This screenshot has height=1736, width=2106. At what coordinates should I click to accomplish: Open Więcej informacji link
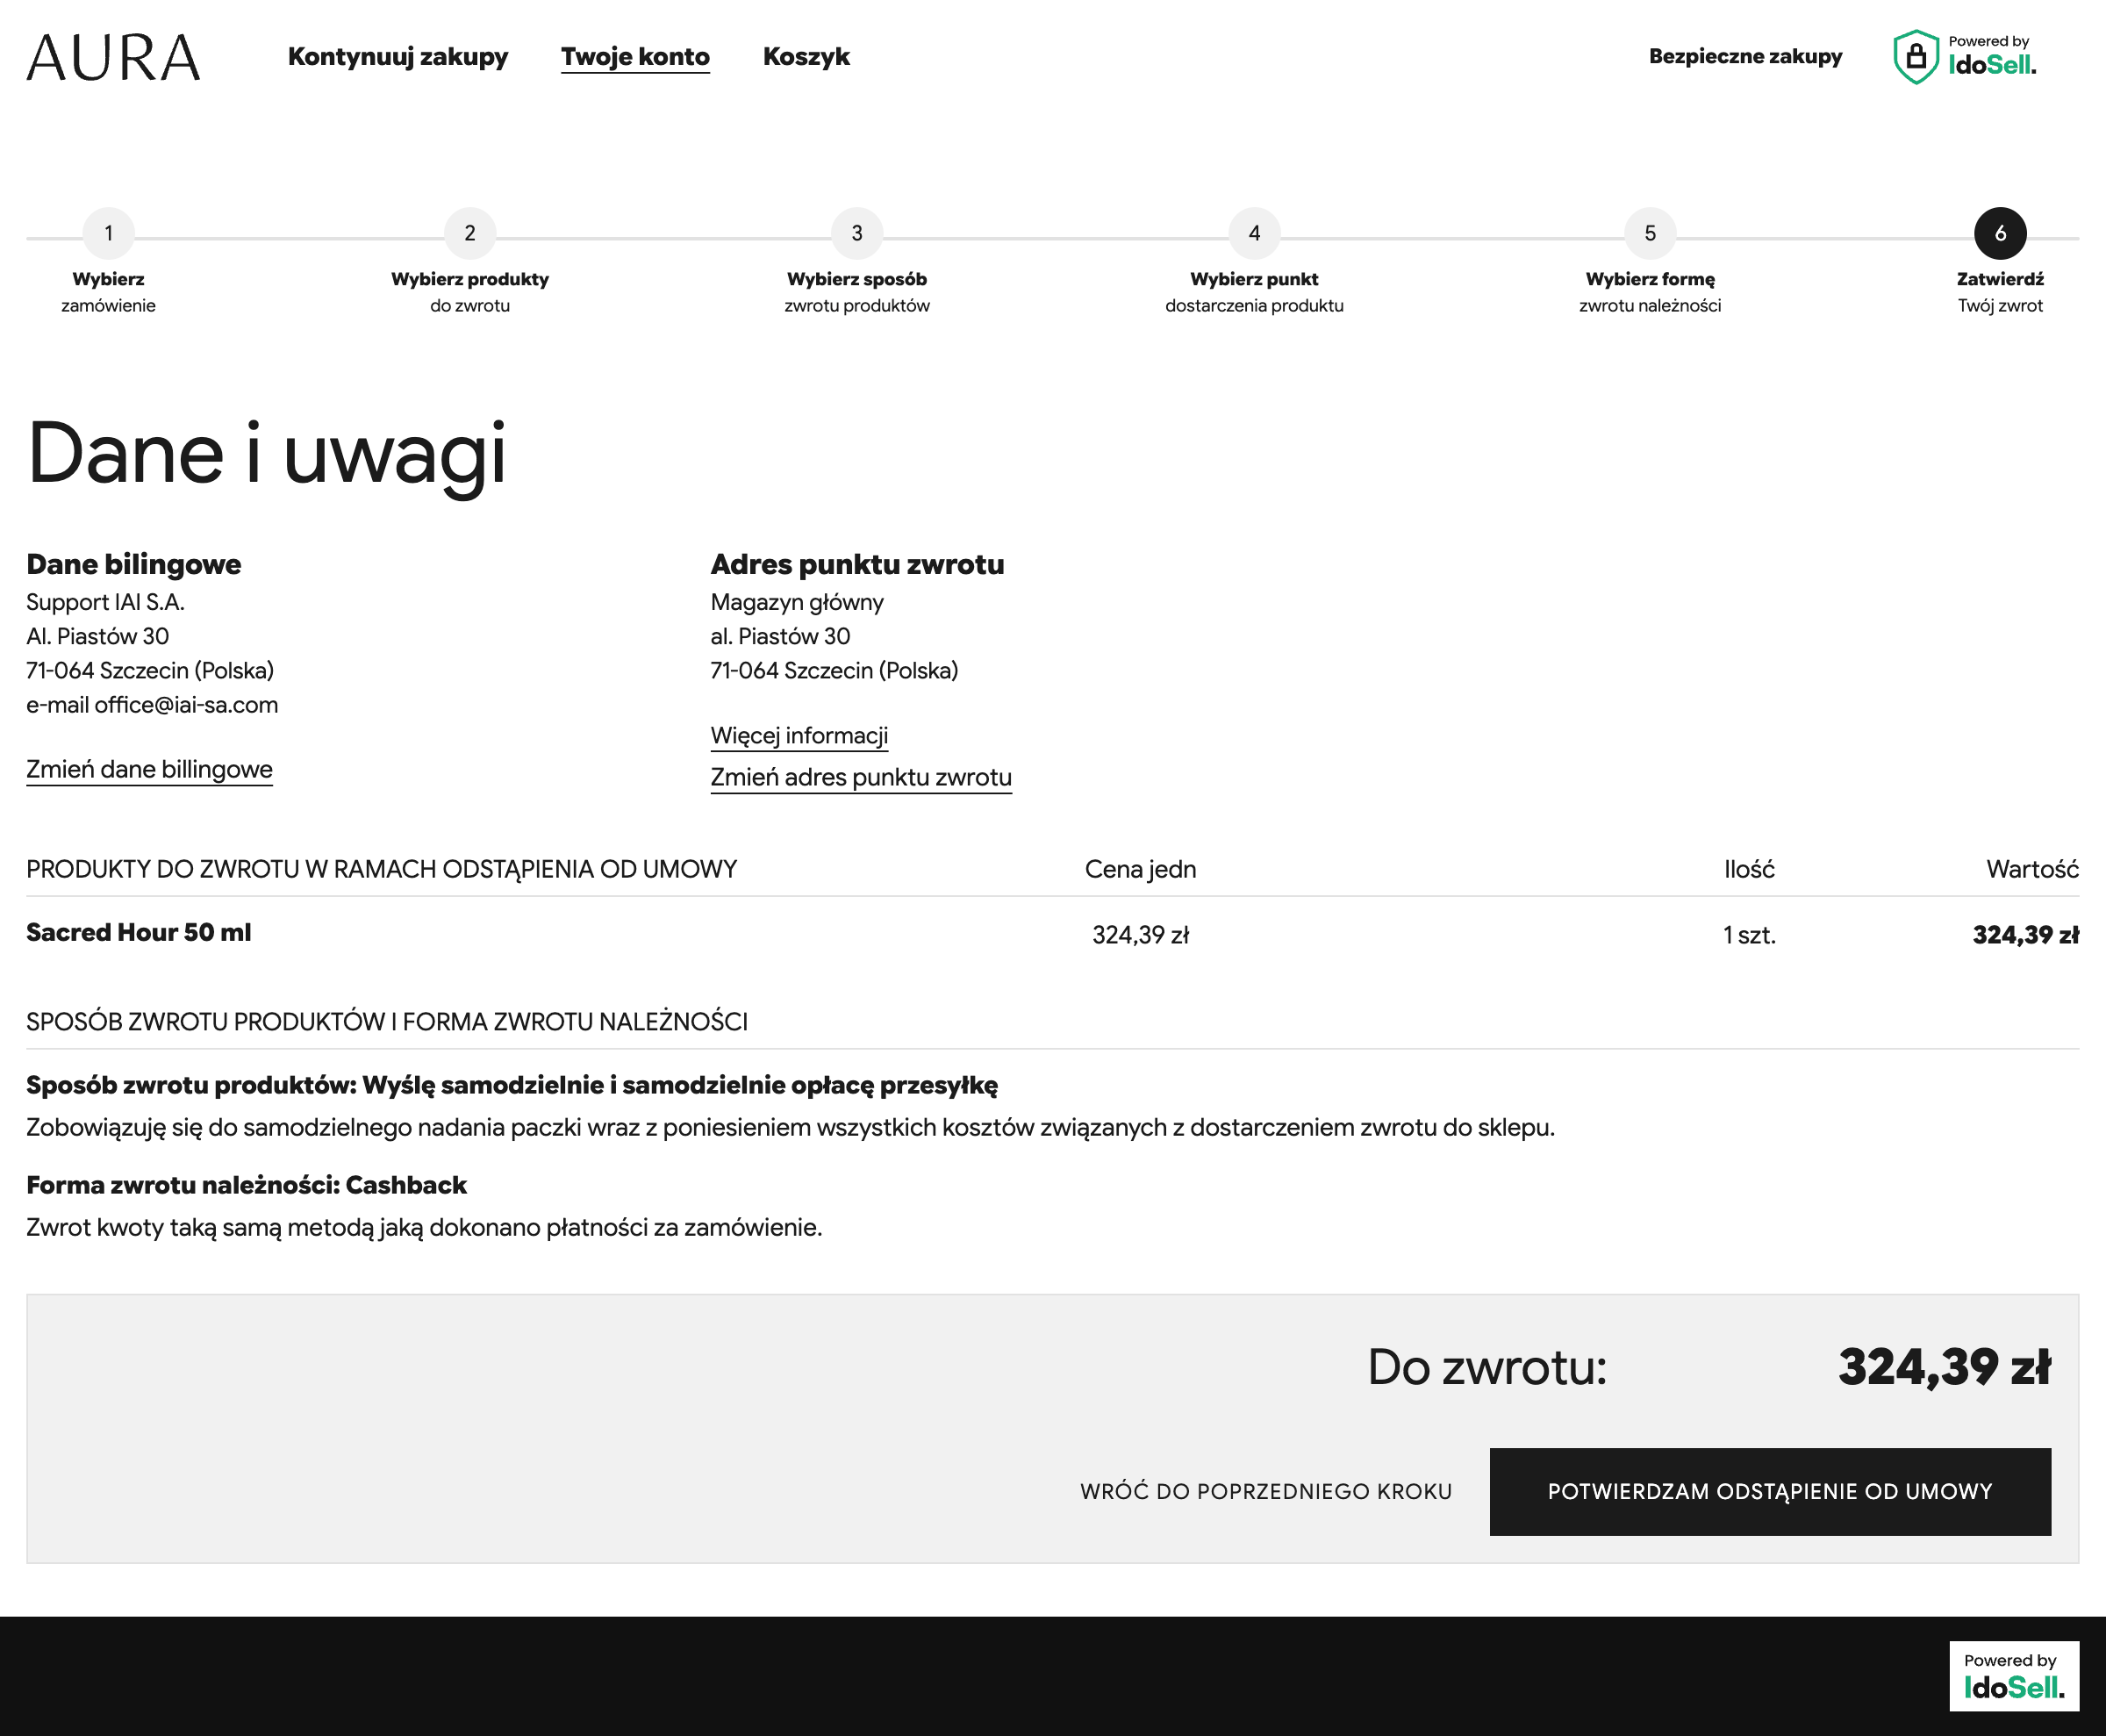tap(799, 736)
